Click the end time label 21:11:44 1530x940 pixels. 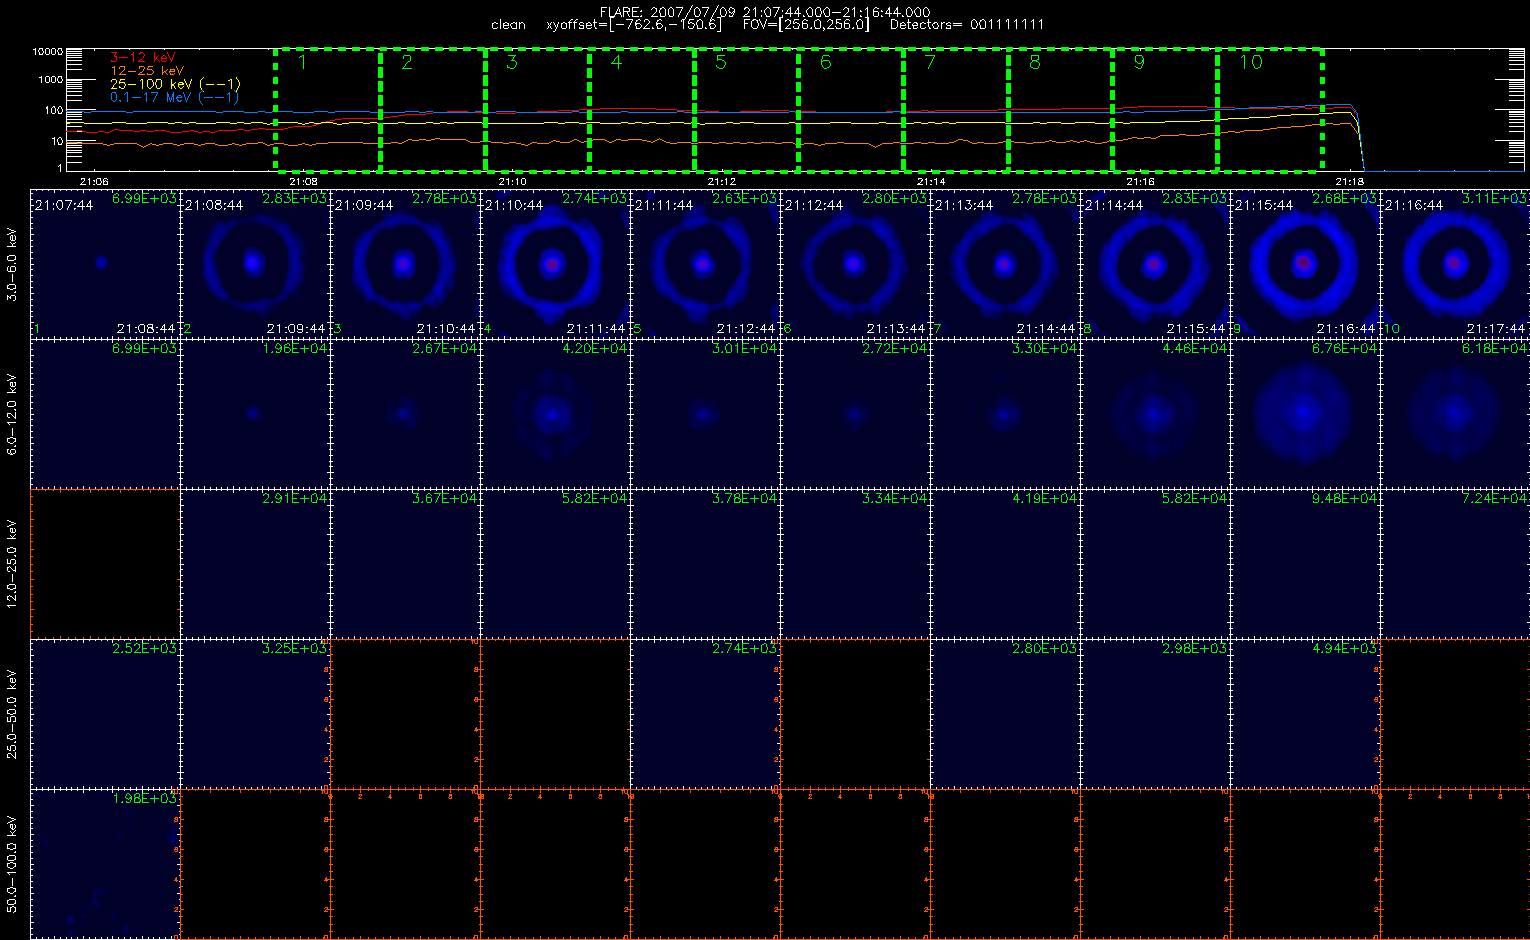[596, 328]
